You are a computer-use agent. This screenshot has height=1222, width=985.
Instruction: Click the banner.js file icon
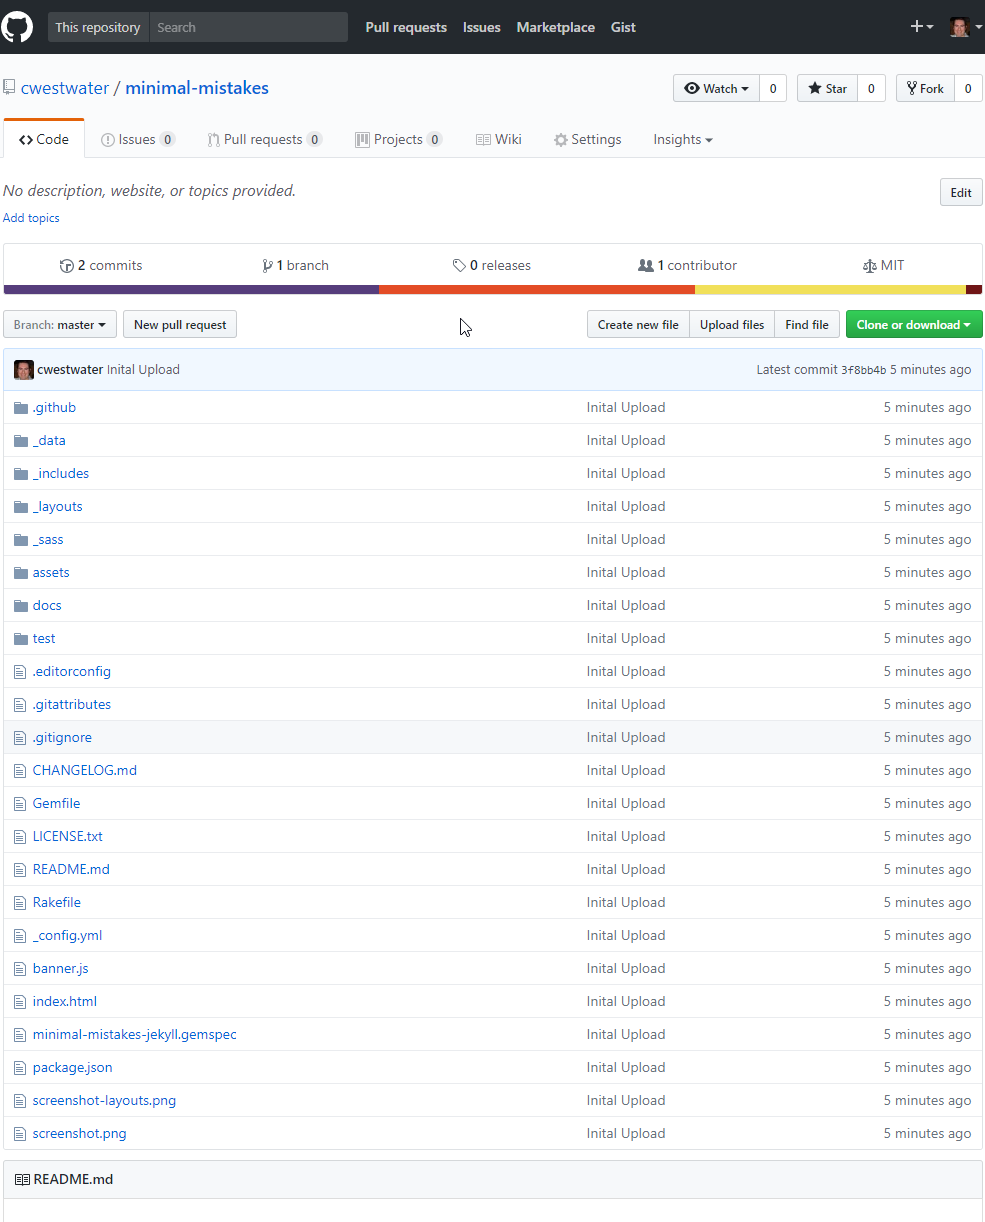[20, 969]
